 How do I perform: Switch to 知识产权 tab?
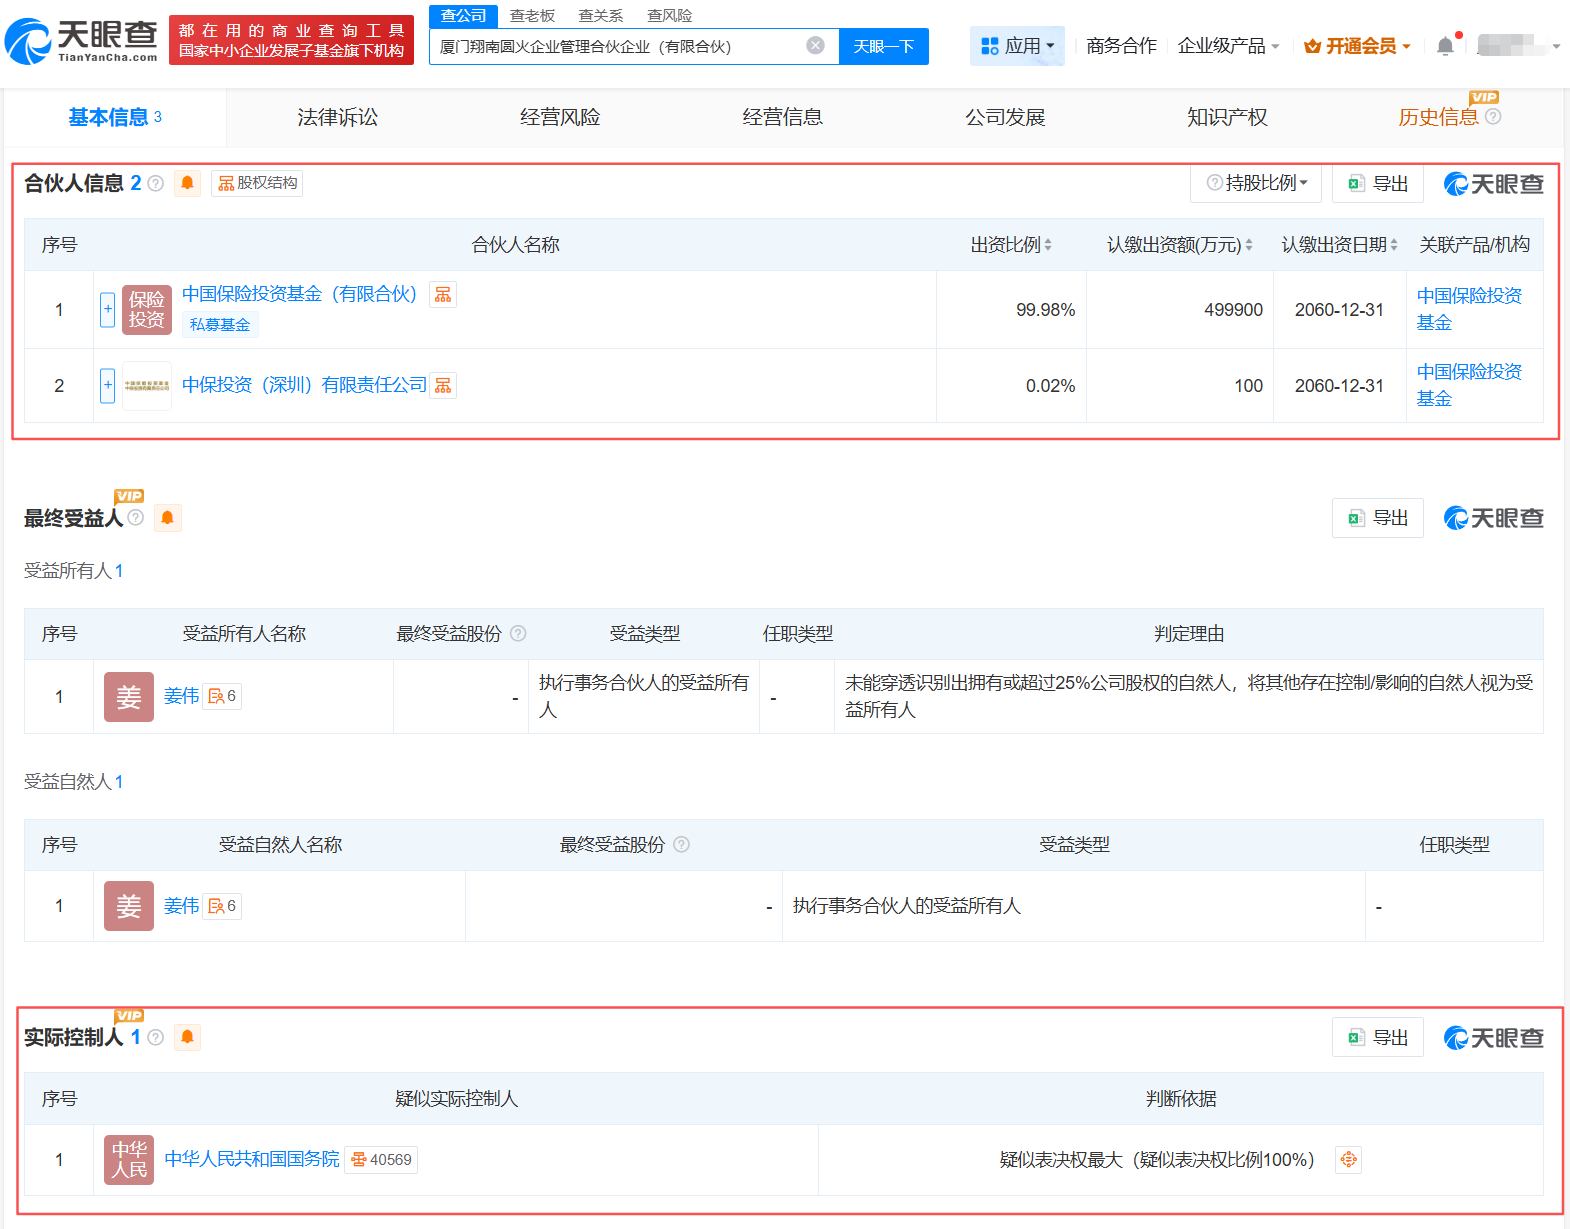[1227, 118]
